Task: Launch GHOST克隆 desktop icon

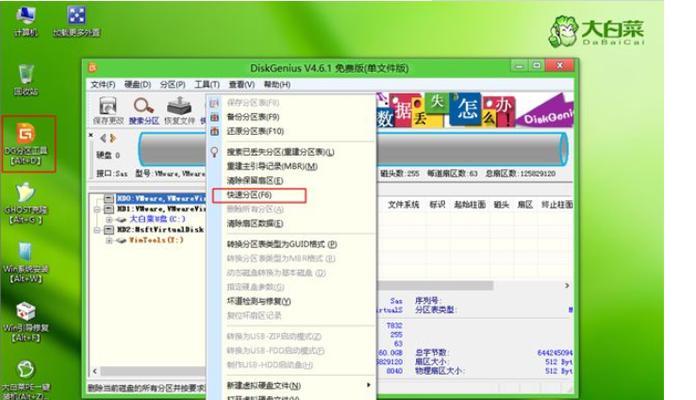Action: point(26,203)
